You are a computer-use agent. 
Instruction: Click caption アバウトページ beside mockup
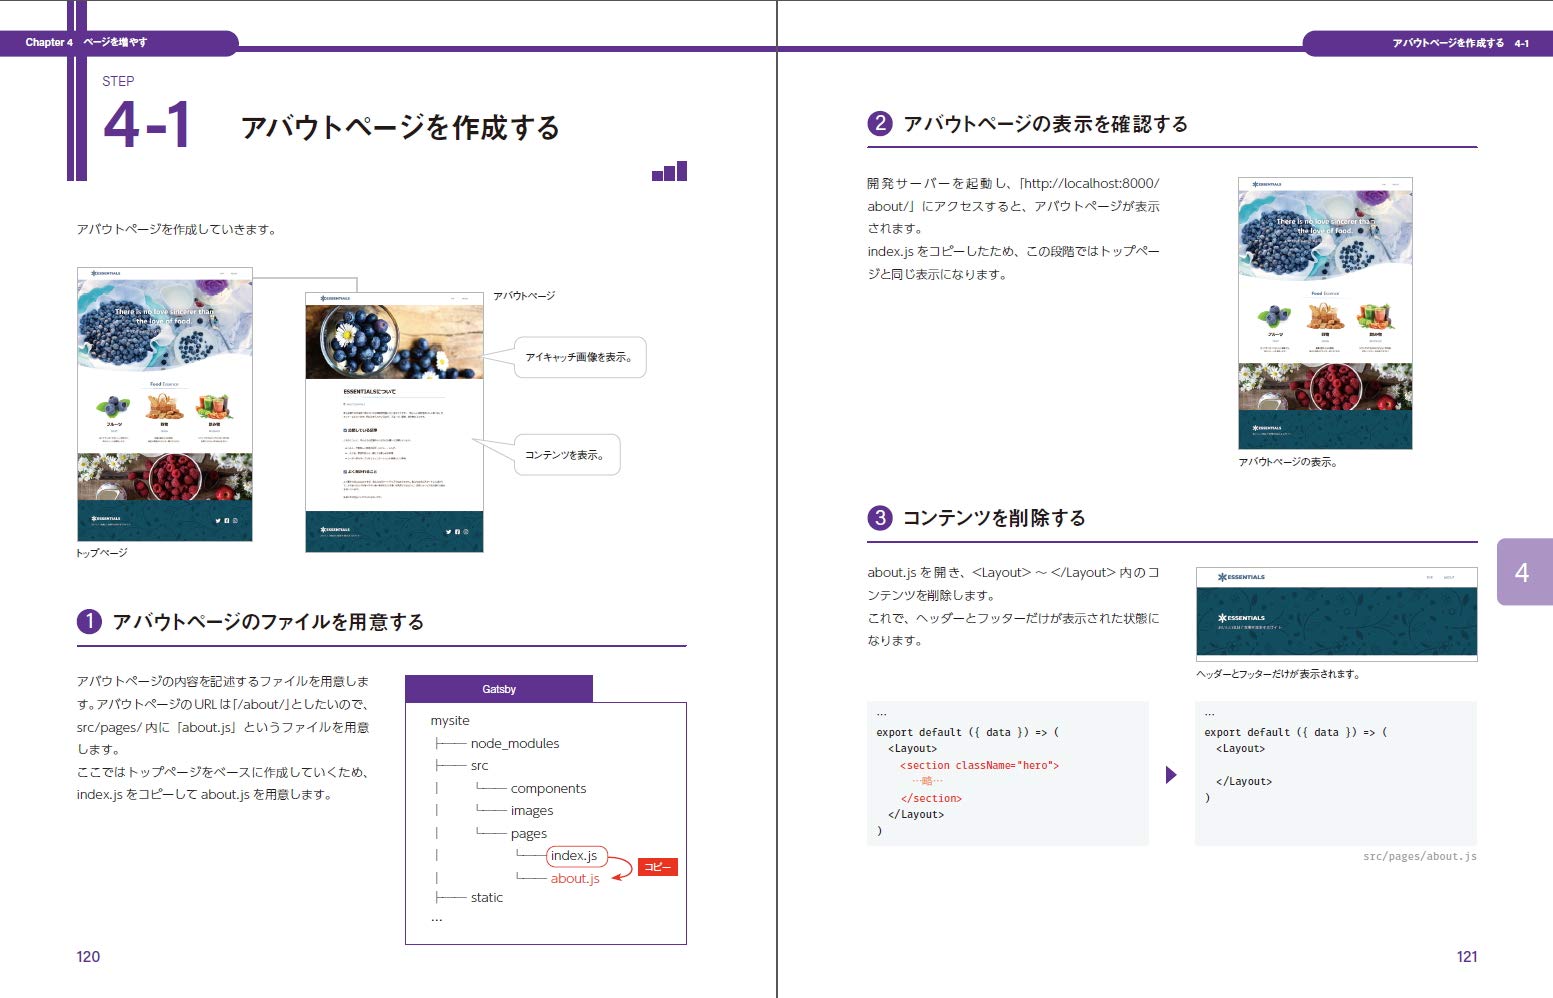pyautogui.click(x=524, y=296)
